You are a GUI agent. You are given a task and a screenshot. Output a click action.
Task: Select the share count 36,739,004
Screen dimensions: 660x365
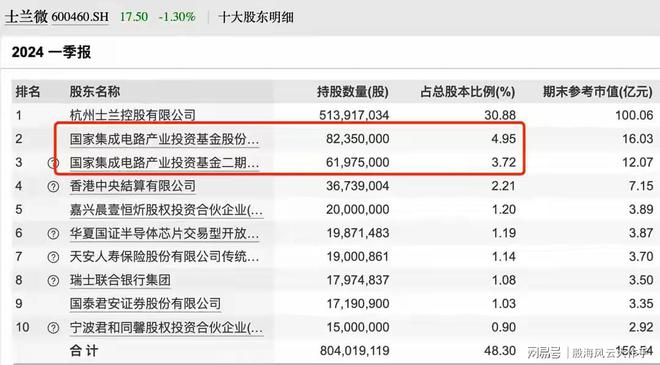pos(358,186)
